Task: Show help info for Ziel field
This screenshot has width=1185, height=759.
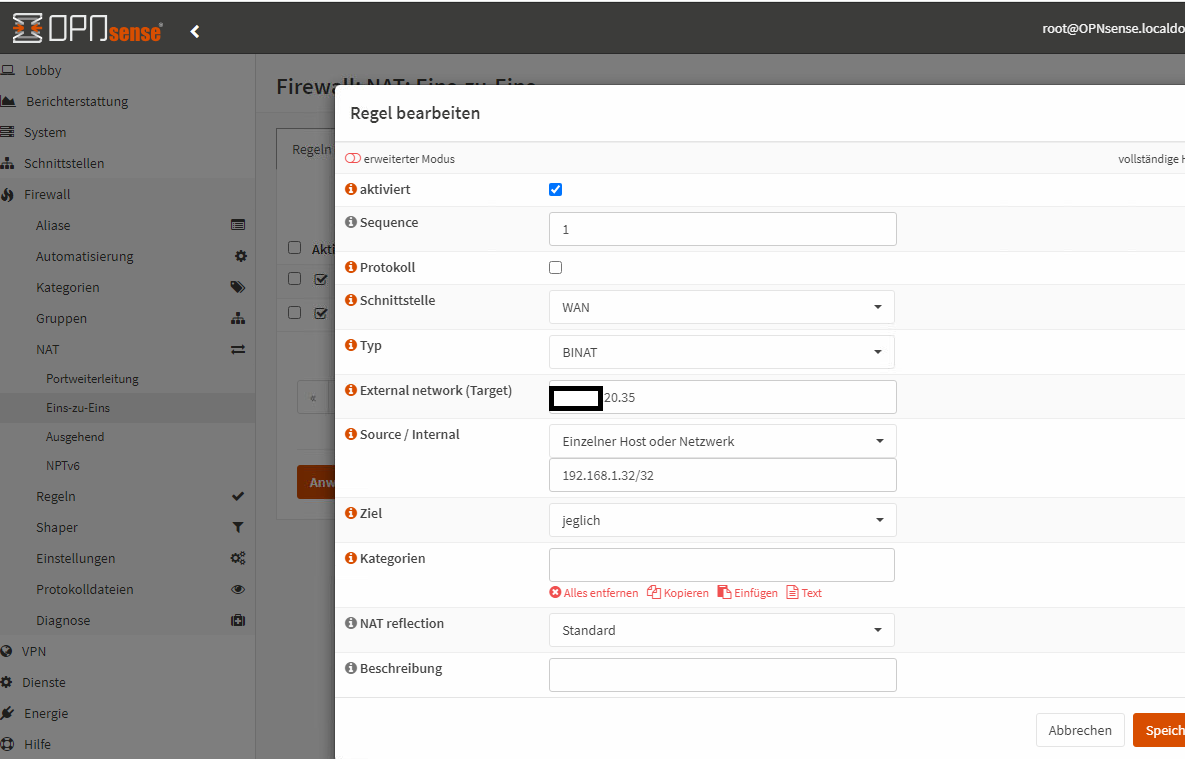Action: (351, 513)
